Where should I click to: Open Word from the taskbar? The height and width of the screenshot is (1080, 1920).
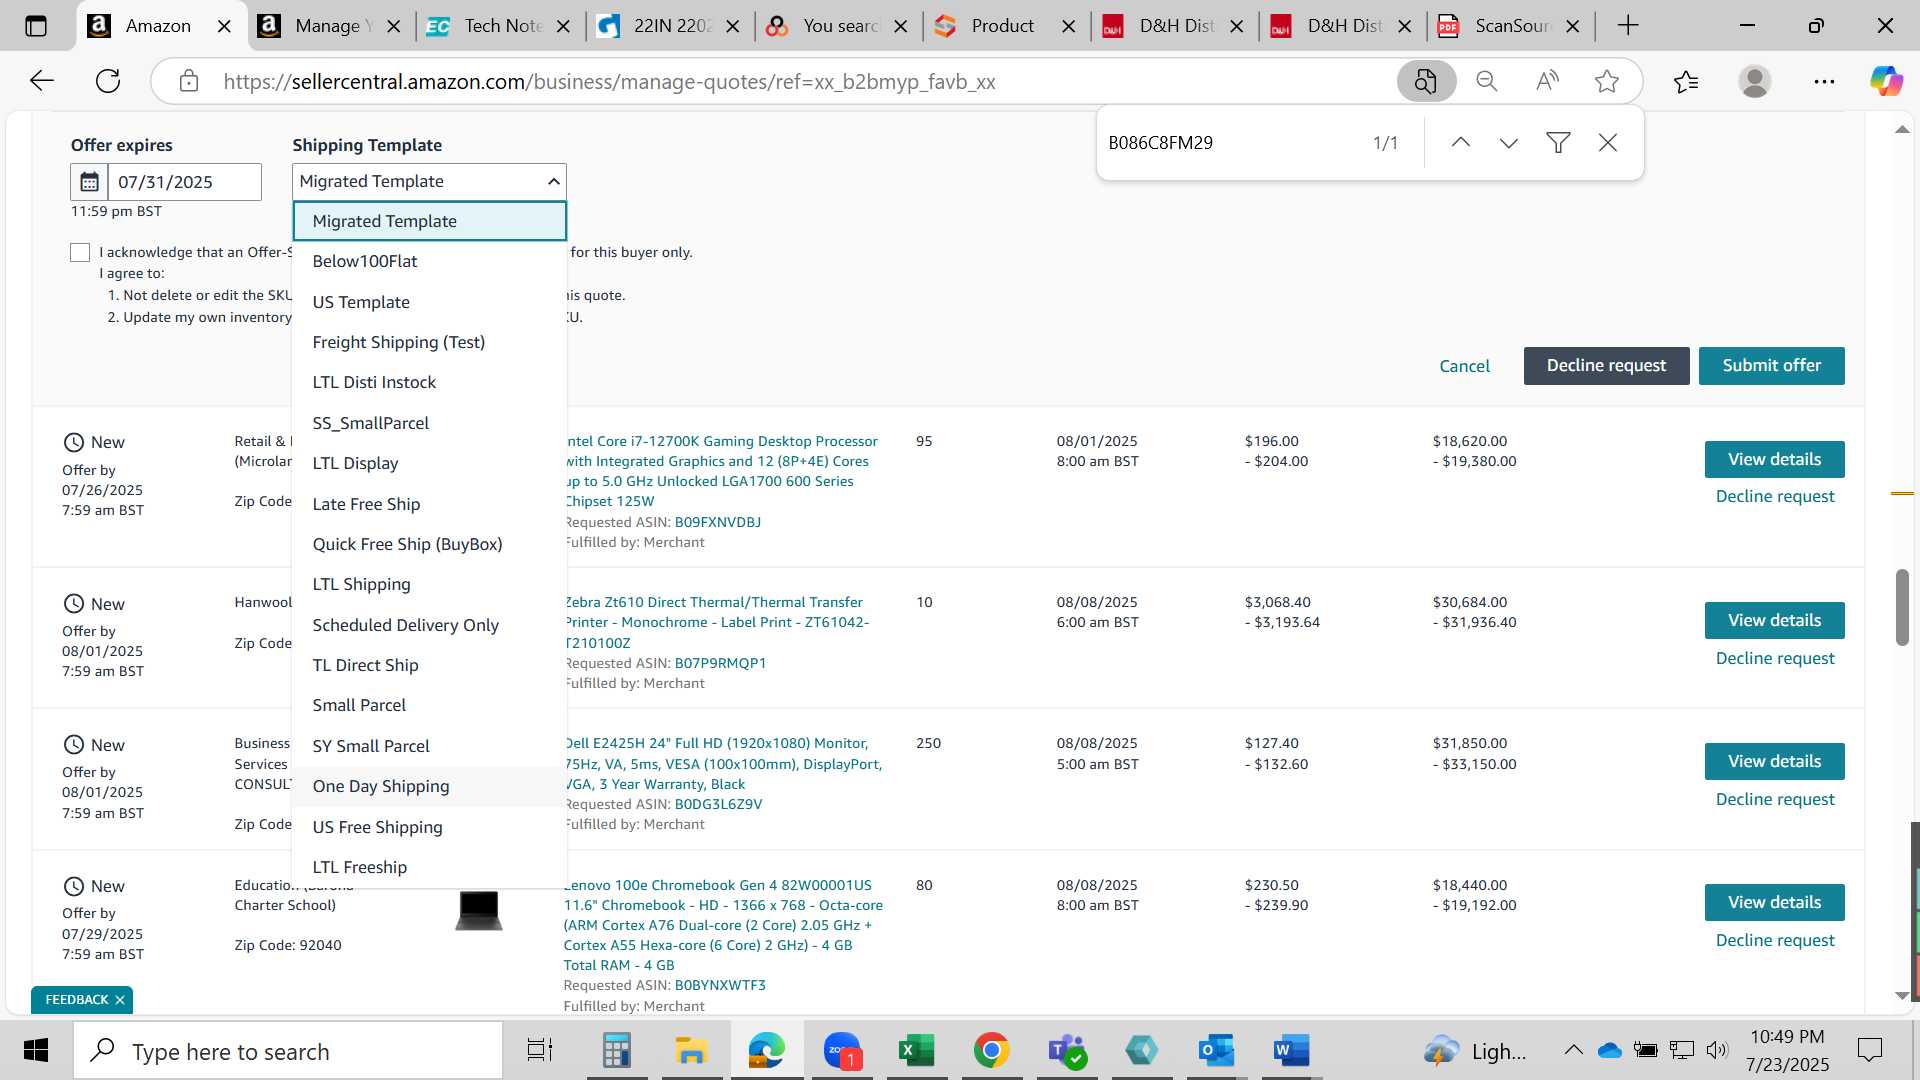[1291, 1051]
